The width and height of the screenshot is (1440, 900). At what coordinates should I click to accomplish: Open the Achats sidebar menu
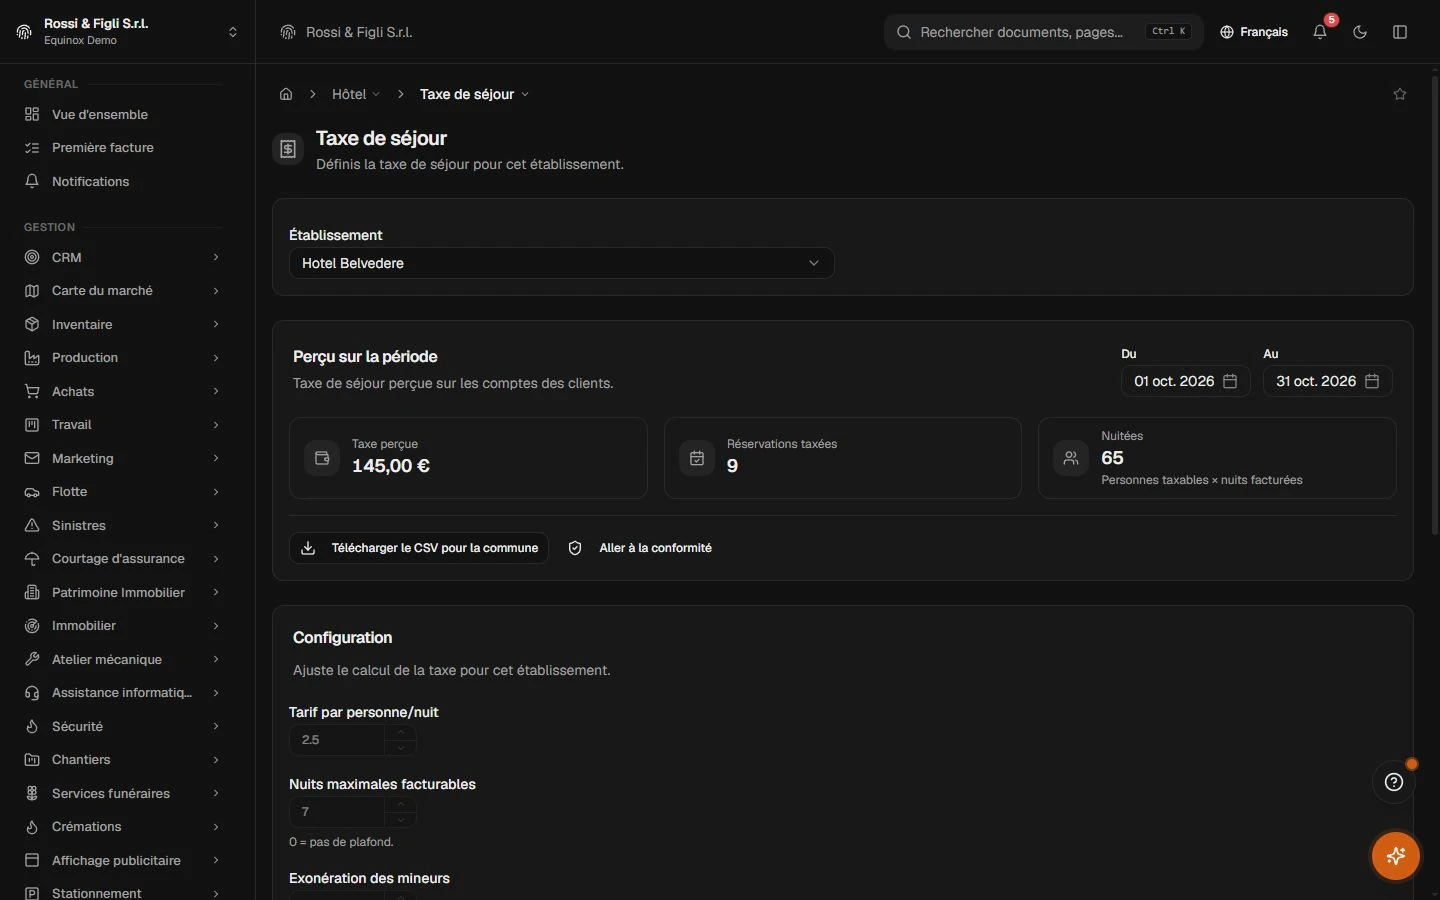tap(122, 391)
